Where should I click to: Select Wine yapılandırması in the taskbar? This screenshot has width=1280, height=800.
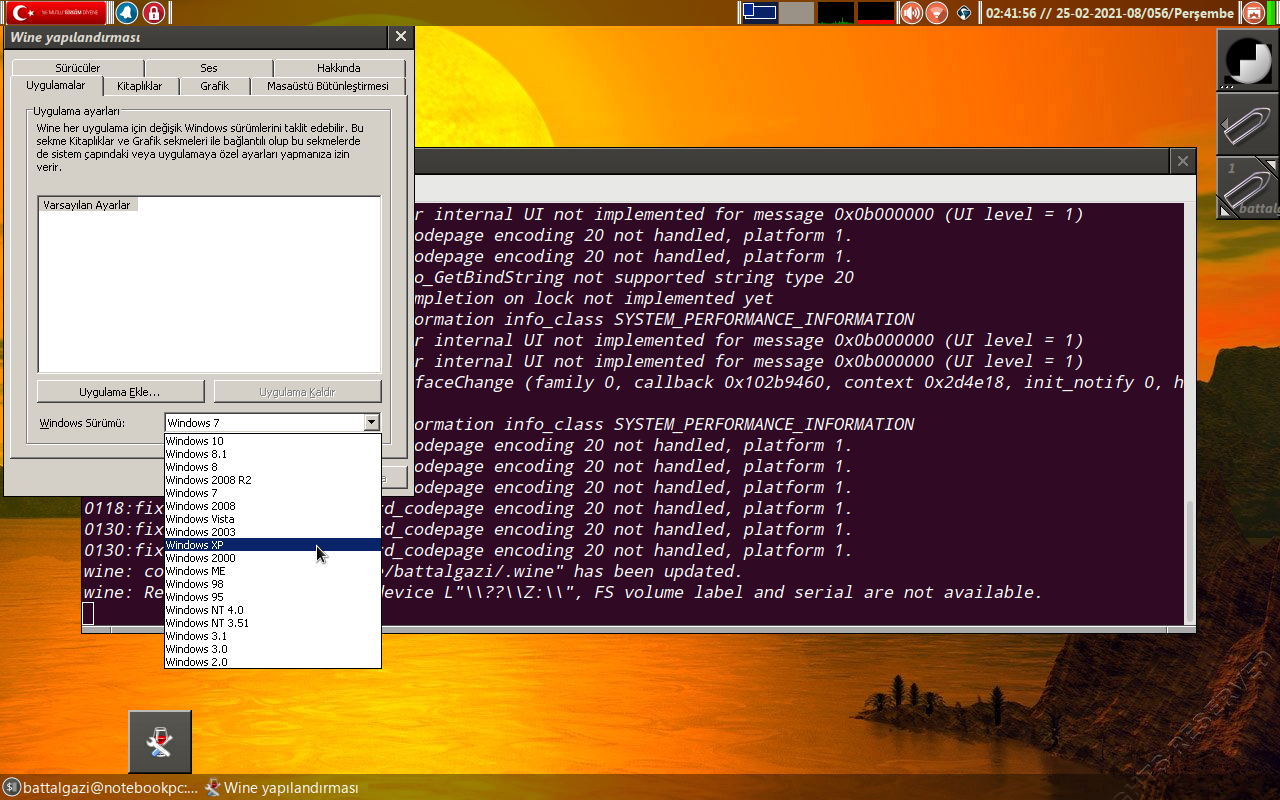[281, 787]
